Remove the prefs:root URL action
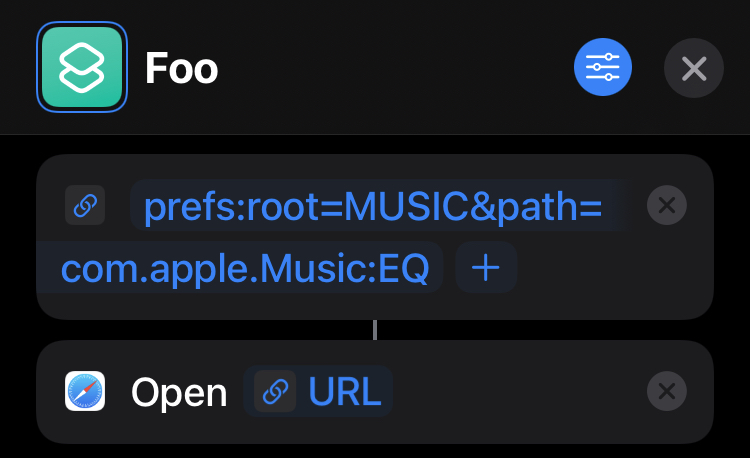Screen dimensions: 750x458 click(x=667, y=205)
